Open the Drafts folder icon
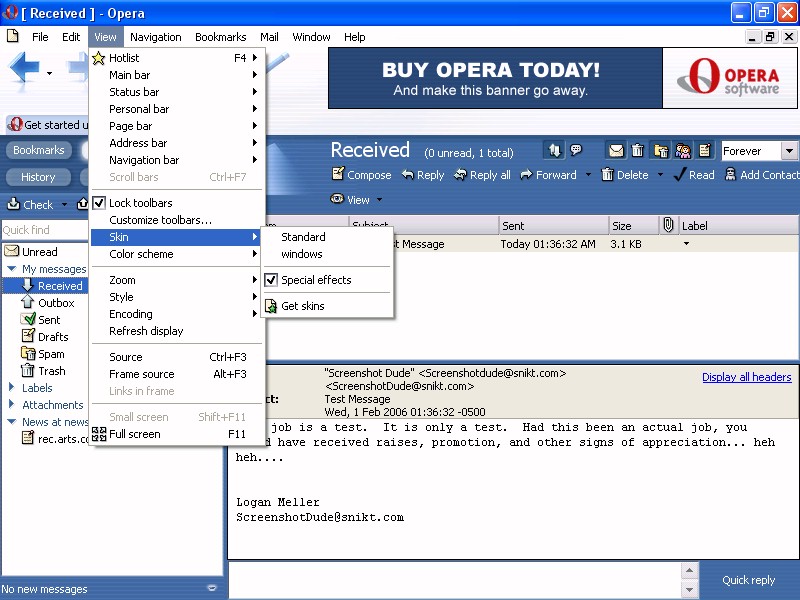This screenshot has width=800, height=600. pyautogui.click(x=29, y=337)
